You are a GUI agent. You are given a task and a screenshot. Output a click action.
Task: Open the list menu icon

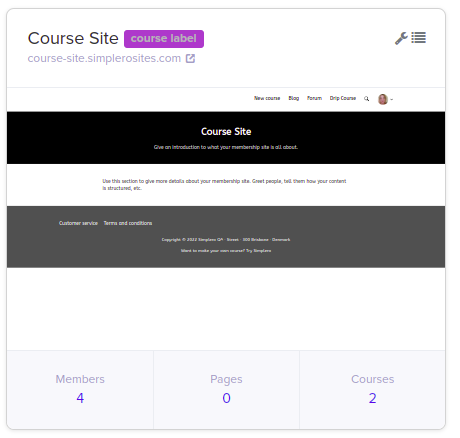[418, 38]
